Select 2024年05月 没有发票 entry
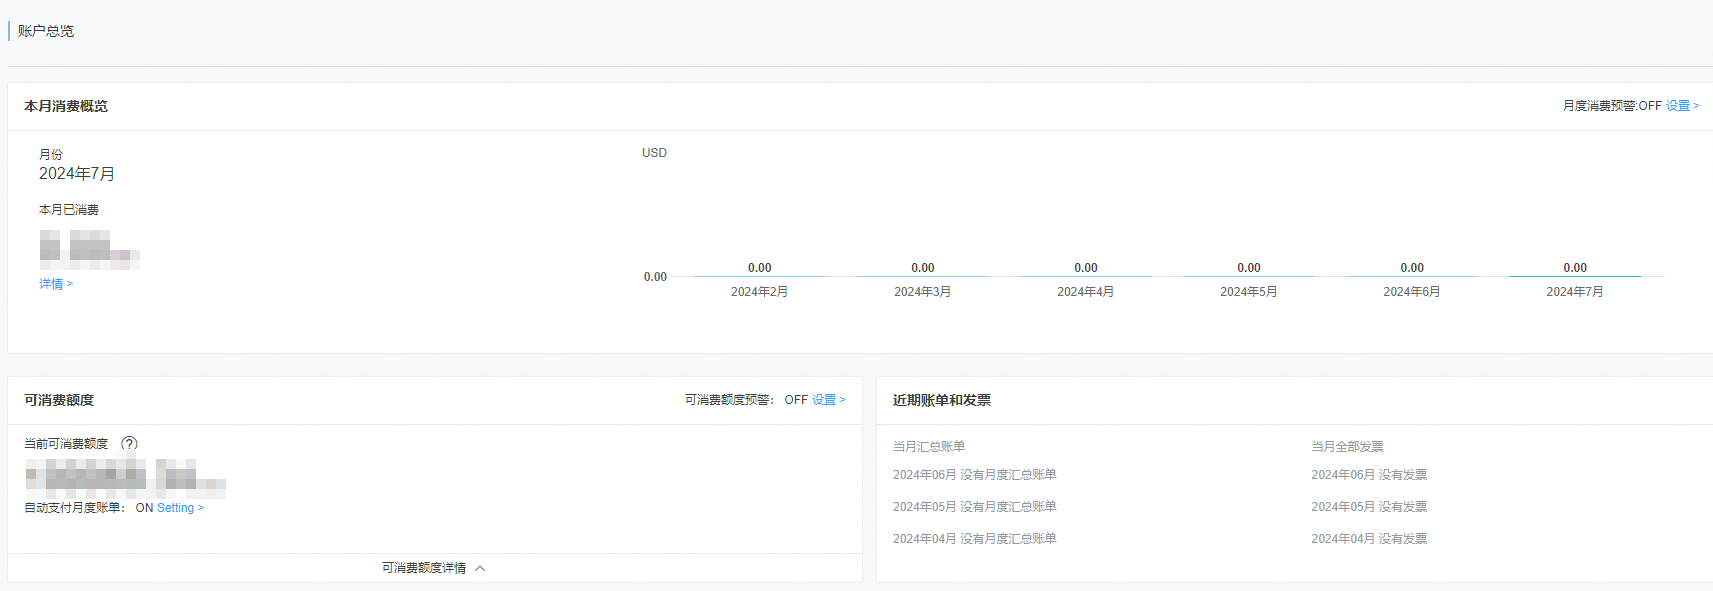This screenshot has width=1713, height=591. pyautogui.click(x=1369, y=507)
